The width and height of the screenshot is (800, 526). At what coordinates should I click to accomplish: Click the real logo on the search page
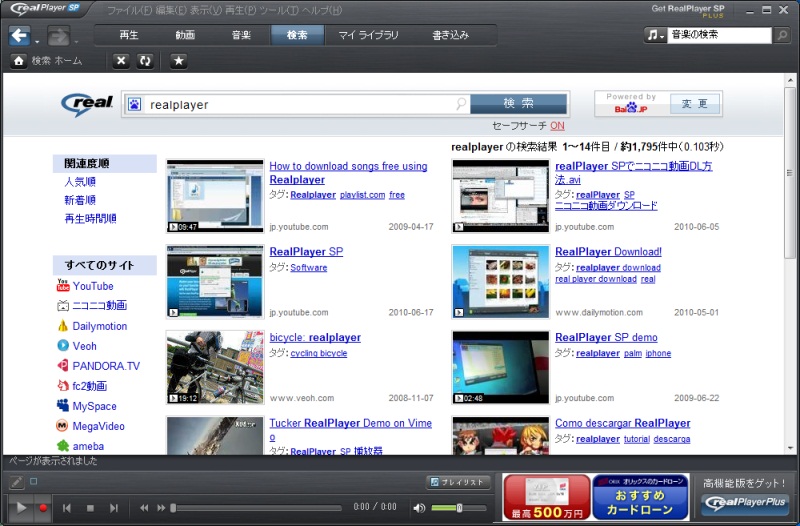click(x=87, y=104)
